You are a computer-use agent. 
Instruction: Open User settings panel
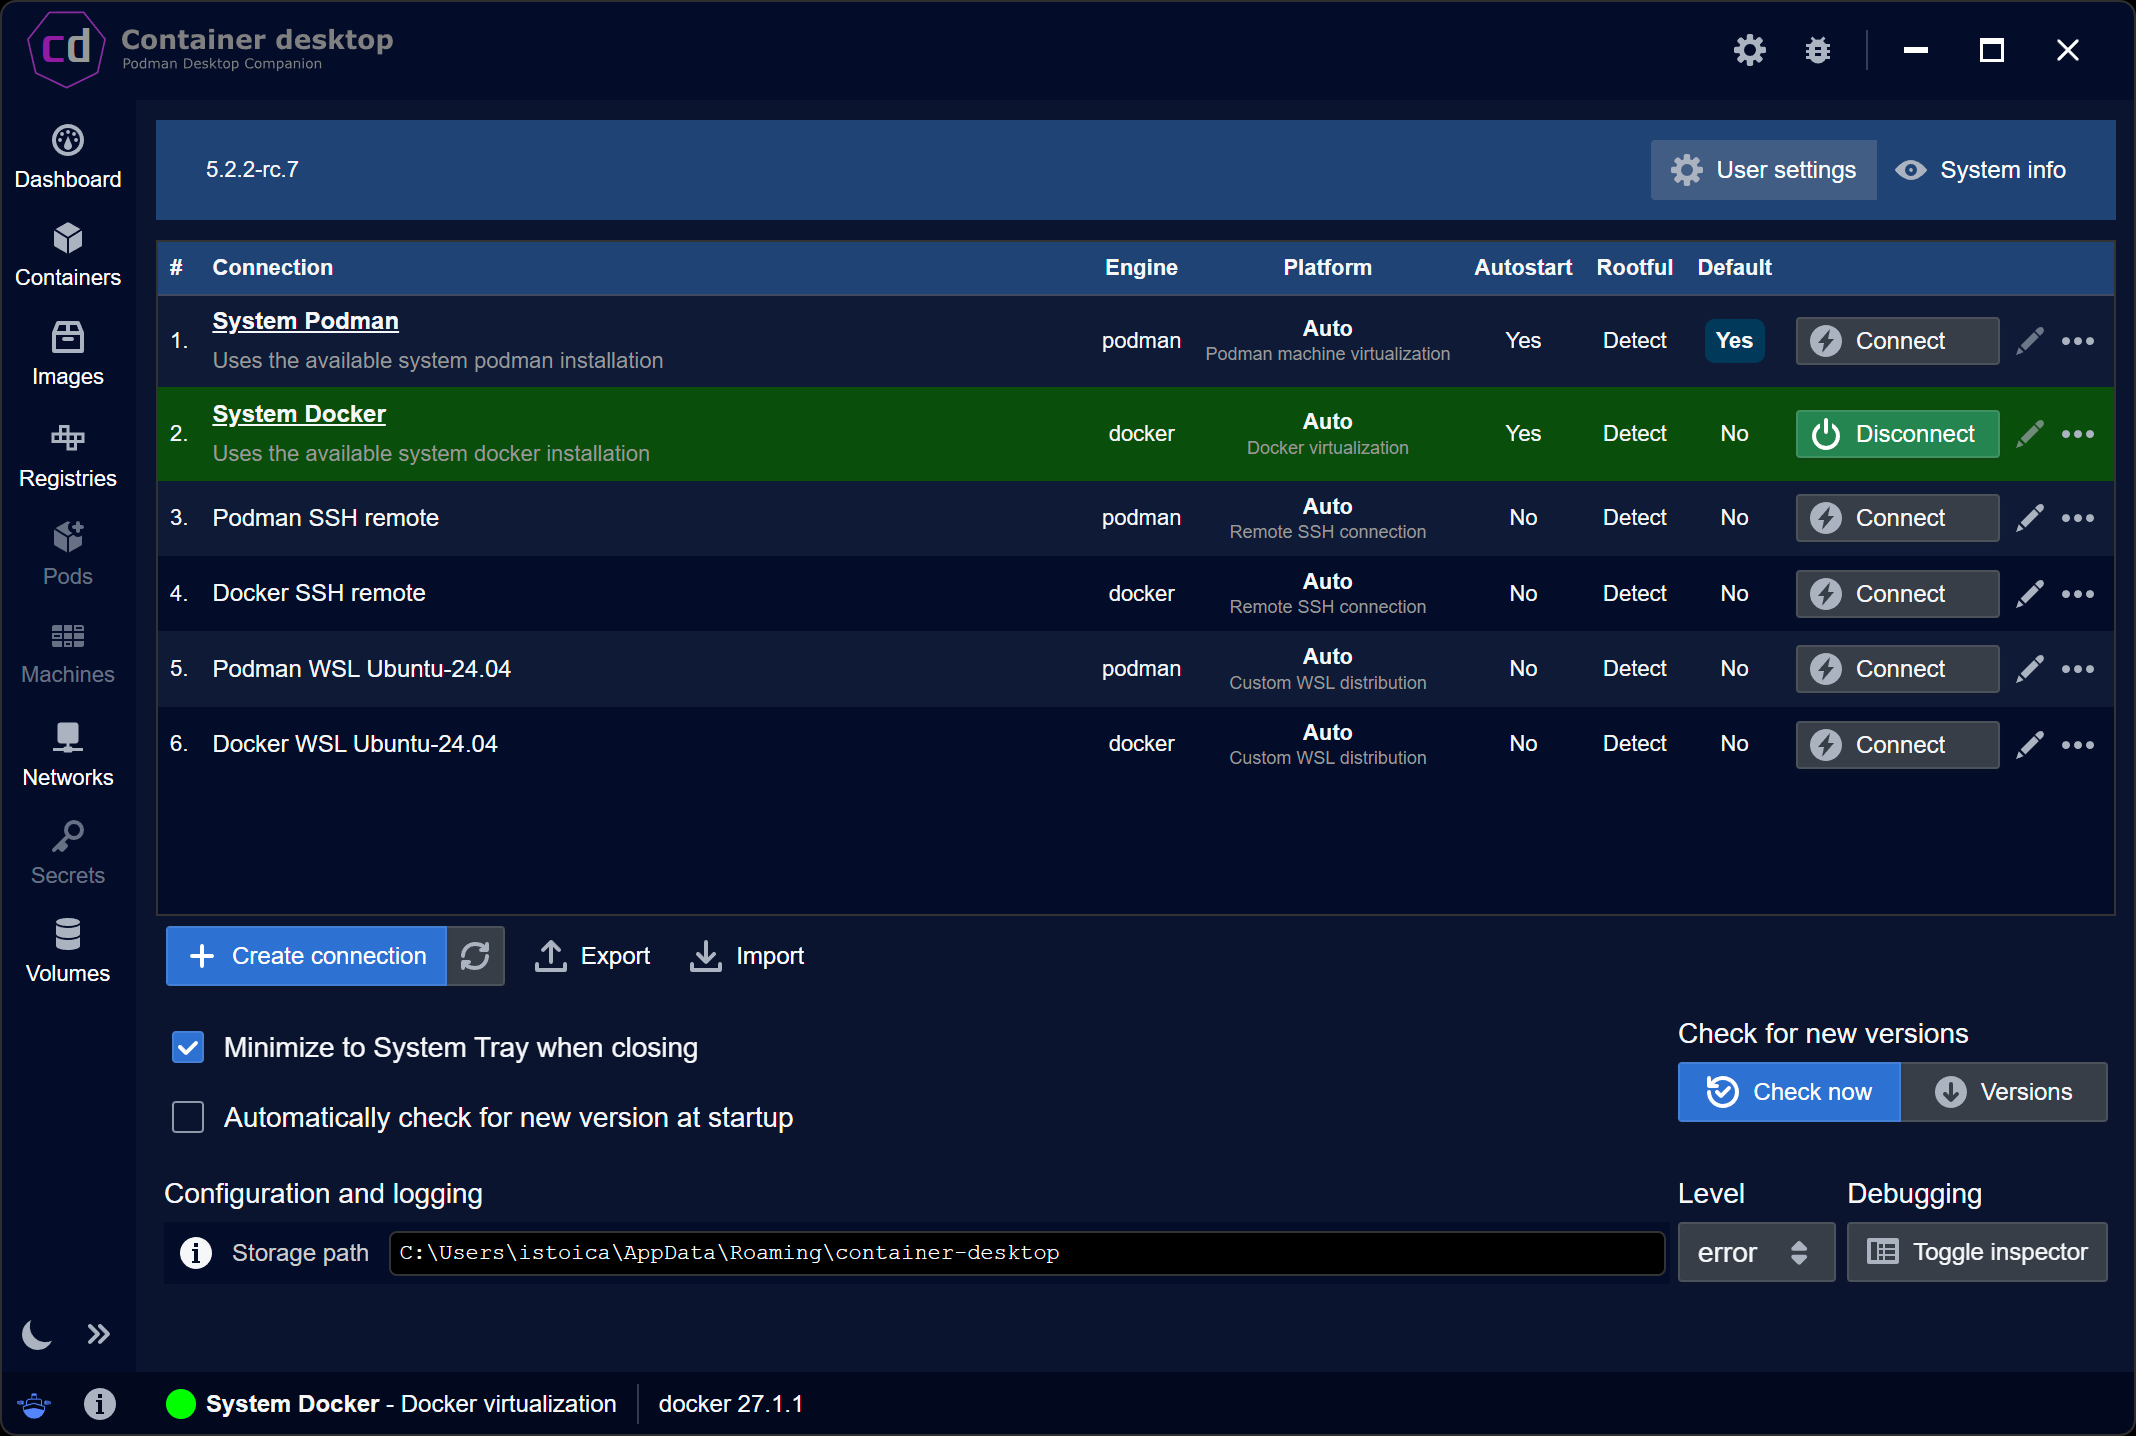tap(1763, 170)
